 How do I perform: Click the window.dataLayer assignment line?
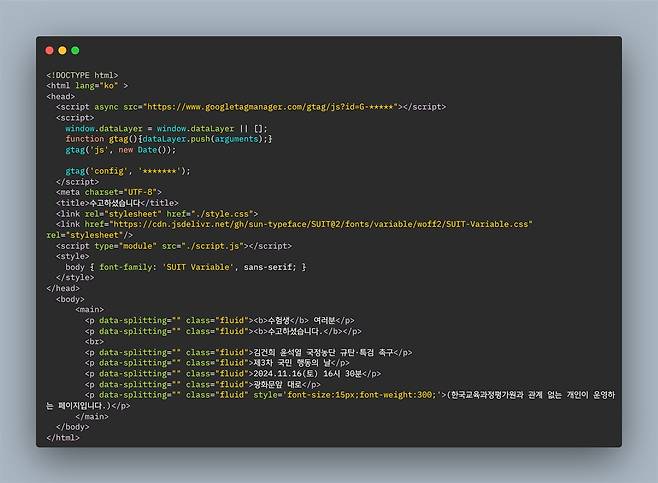[166, 129]
